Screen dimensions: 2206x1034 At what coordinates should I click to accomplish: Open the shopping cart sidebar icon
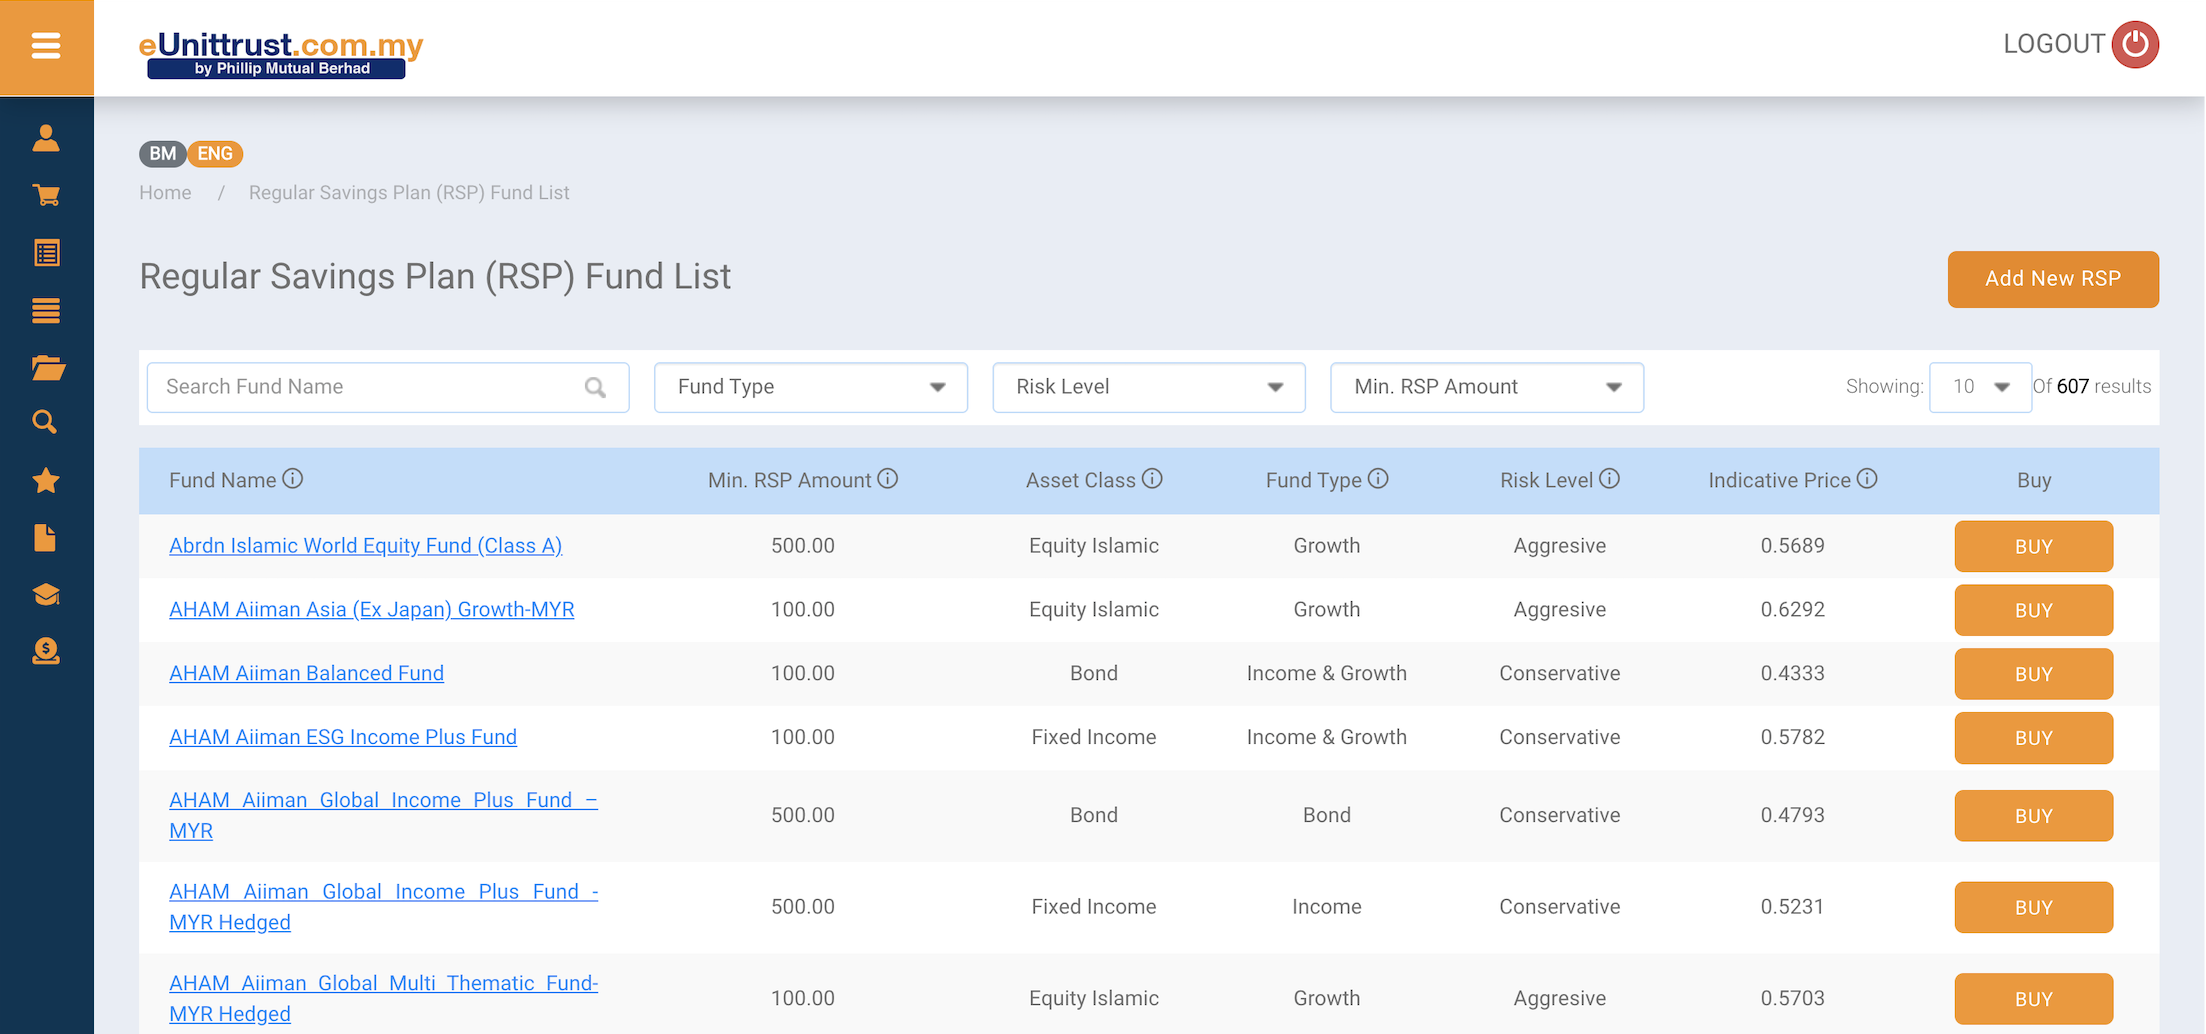tap(46, 195)
